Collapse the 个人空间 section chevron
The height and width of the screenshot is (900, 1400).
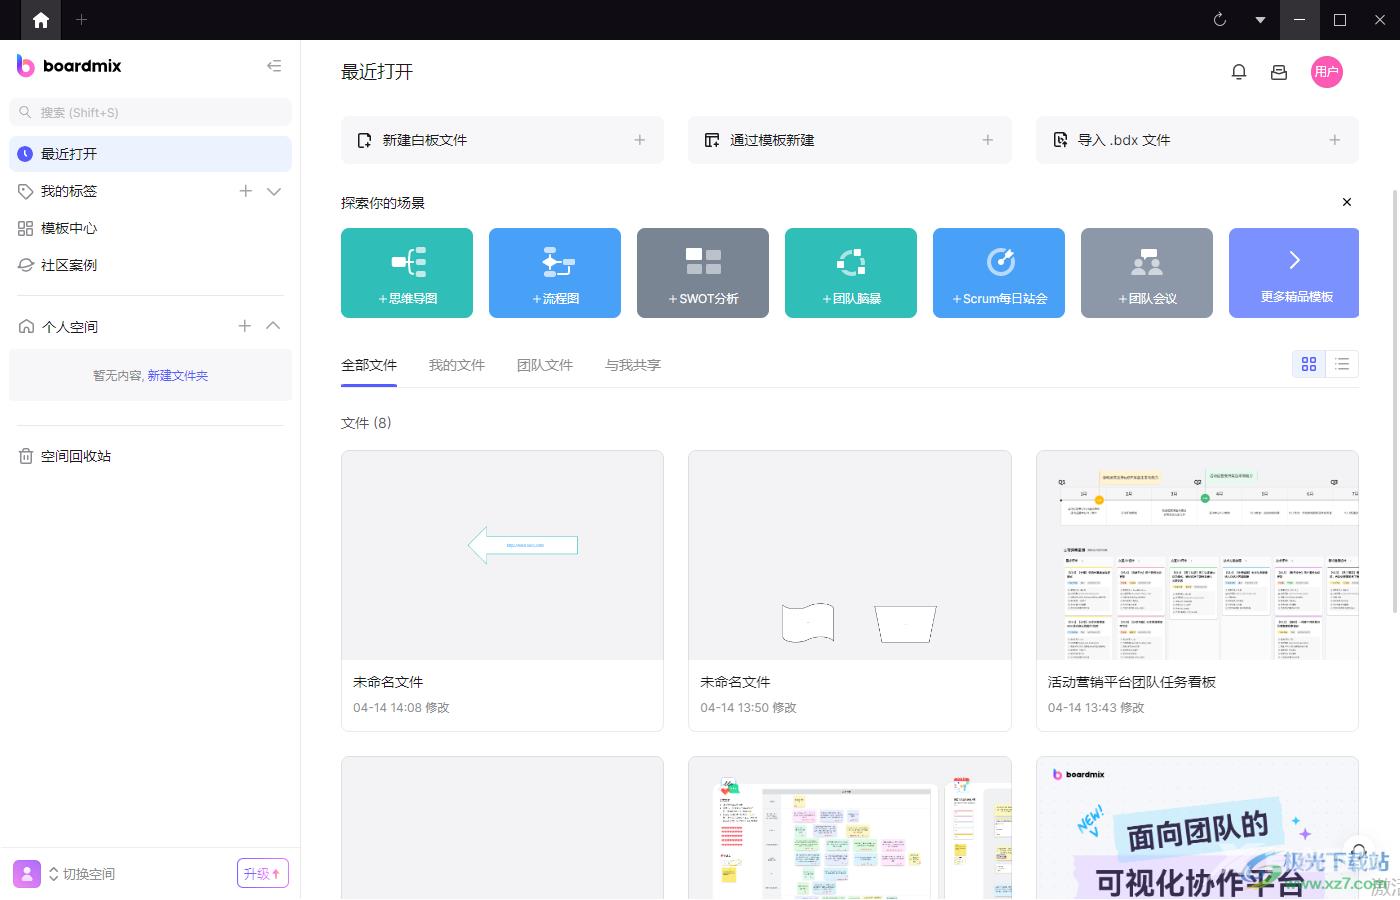(273, 326)
